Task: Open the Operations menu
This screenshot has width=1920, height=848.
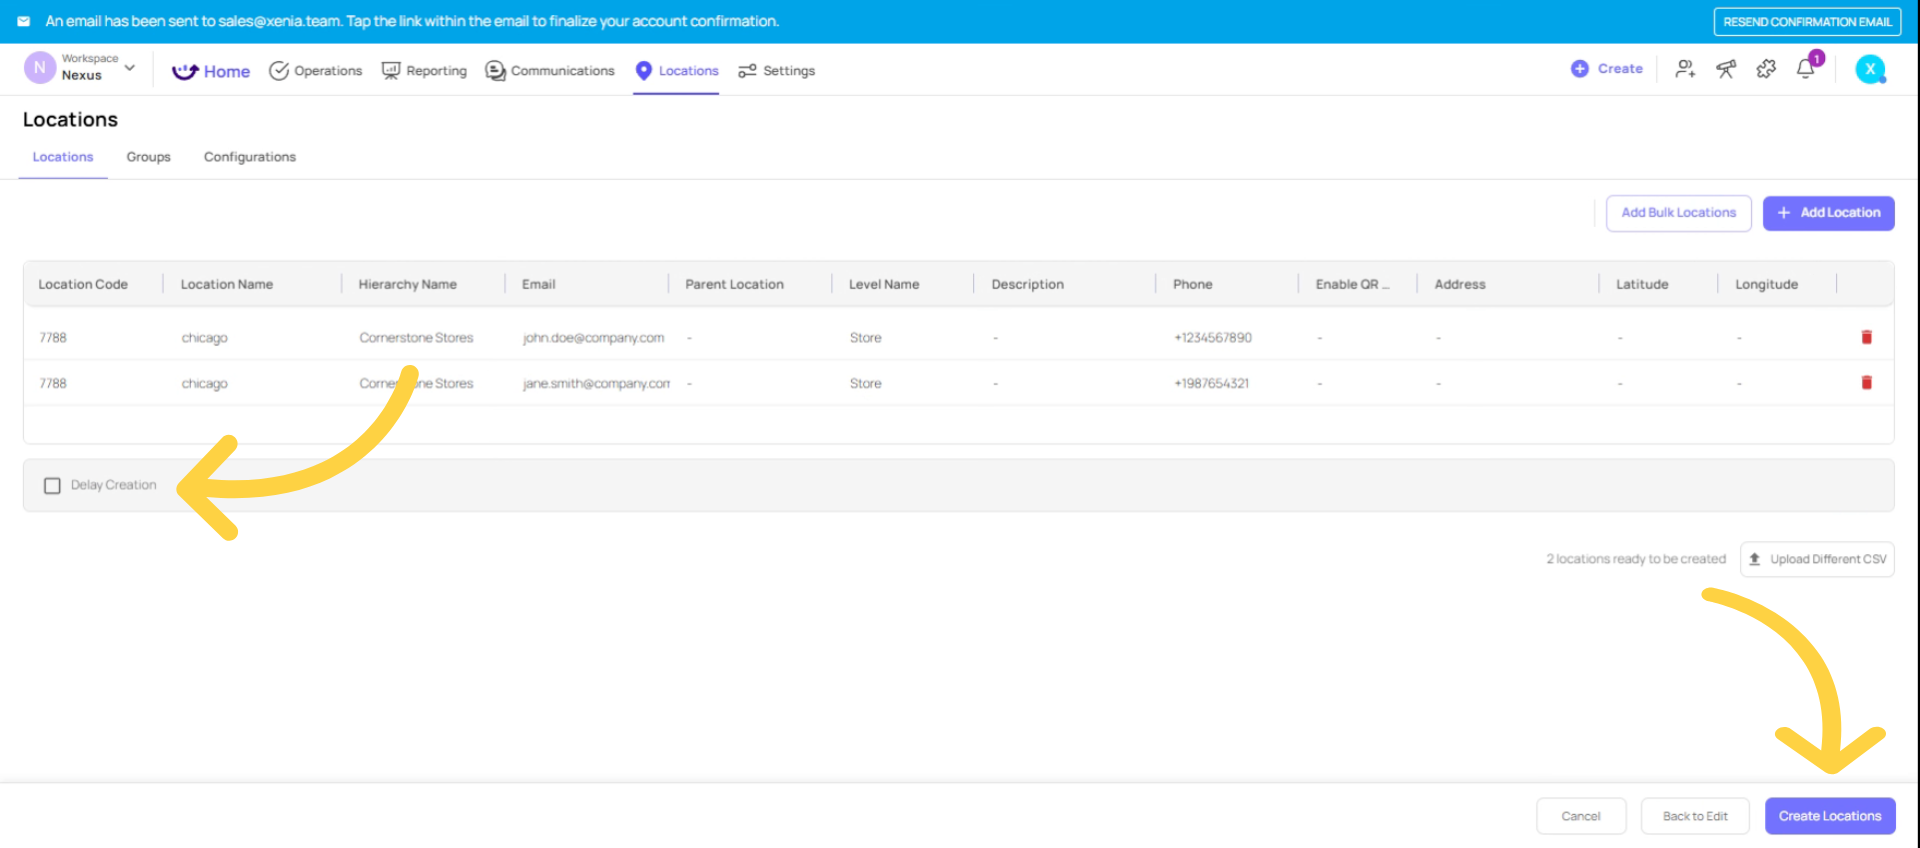Action: [316, 71]
